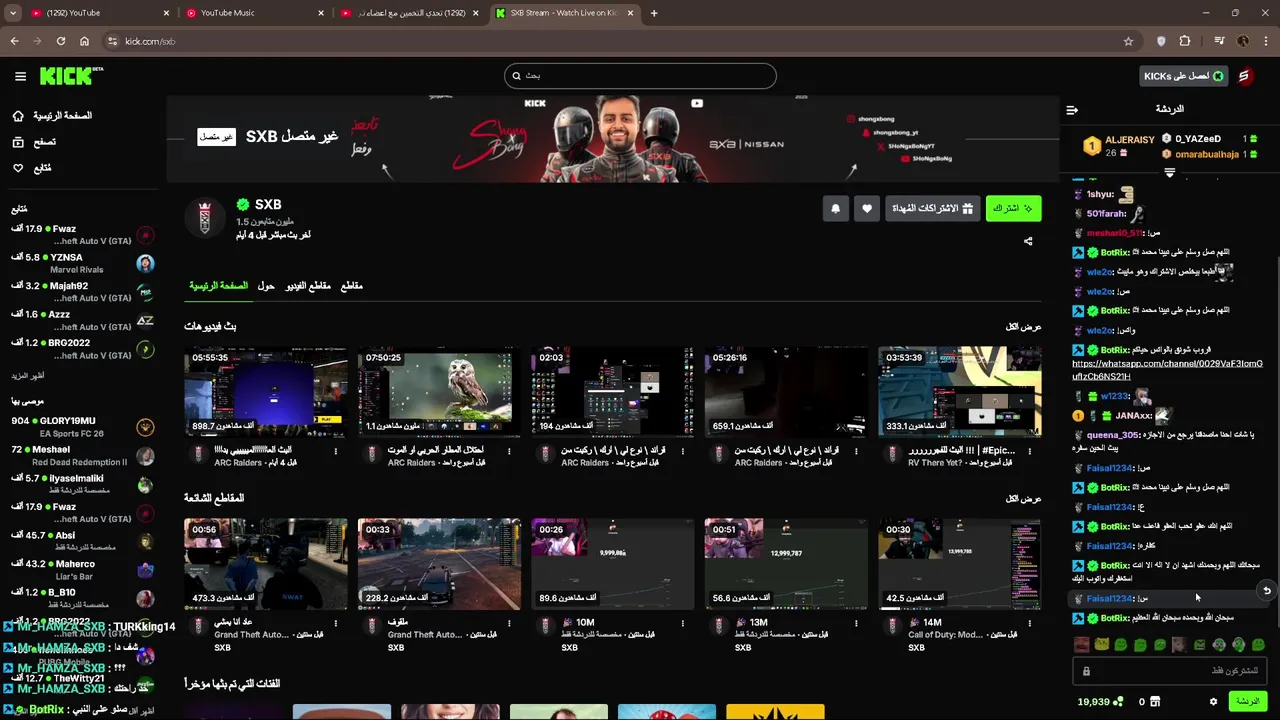Open new browser tab
The image size is (1280, 720).
(654, 13)
